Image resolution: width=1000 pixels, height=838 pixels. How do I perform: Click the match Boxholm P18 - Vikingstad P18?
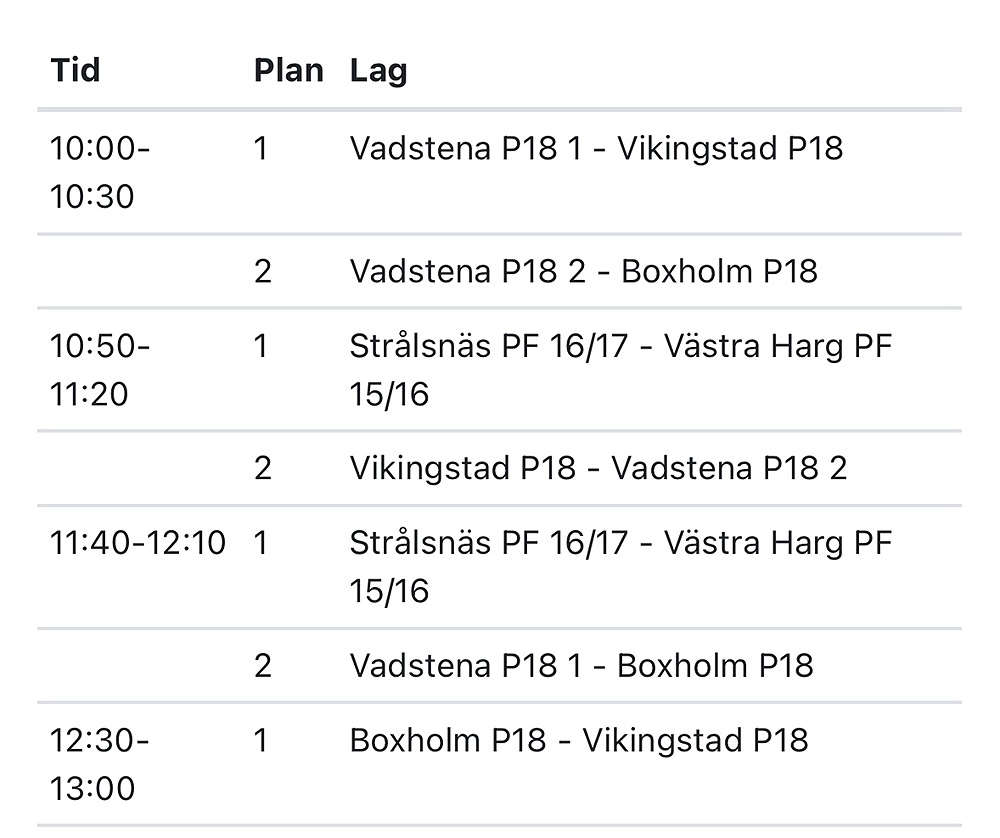pyautogui.click(x=578, y=740)
